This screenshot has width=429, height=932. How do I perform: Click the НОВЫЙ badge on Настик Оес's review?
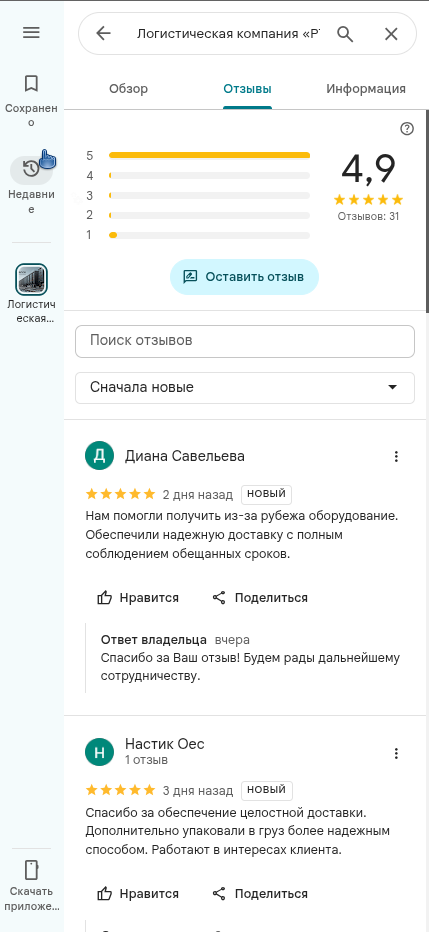point(266,790)
